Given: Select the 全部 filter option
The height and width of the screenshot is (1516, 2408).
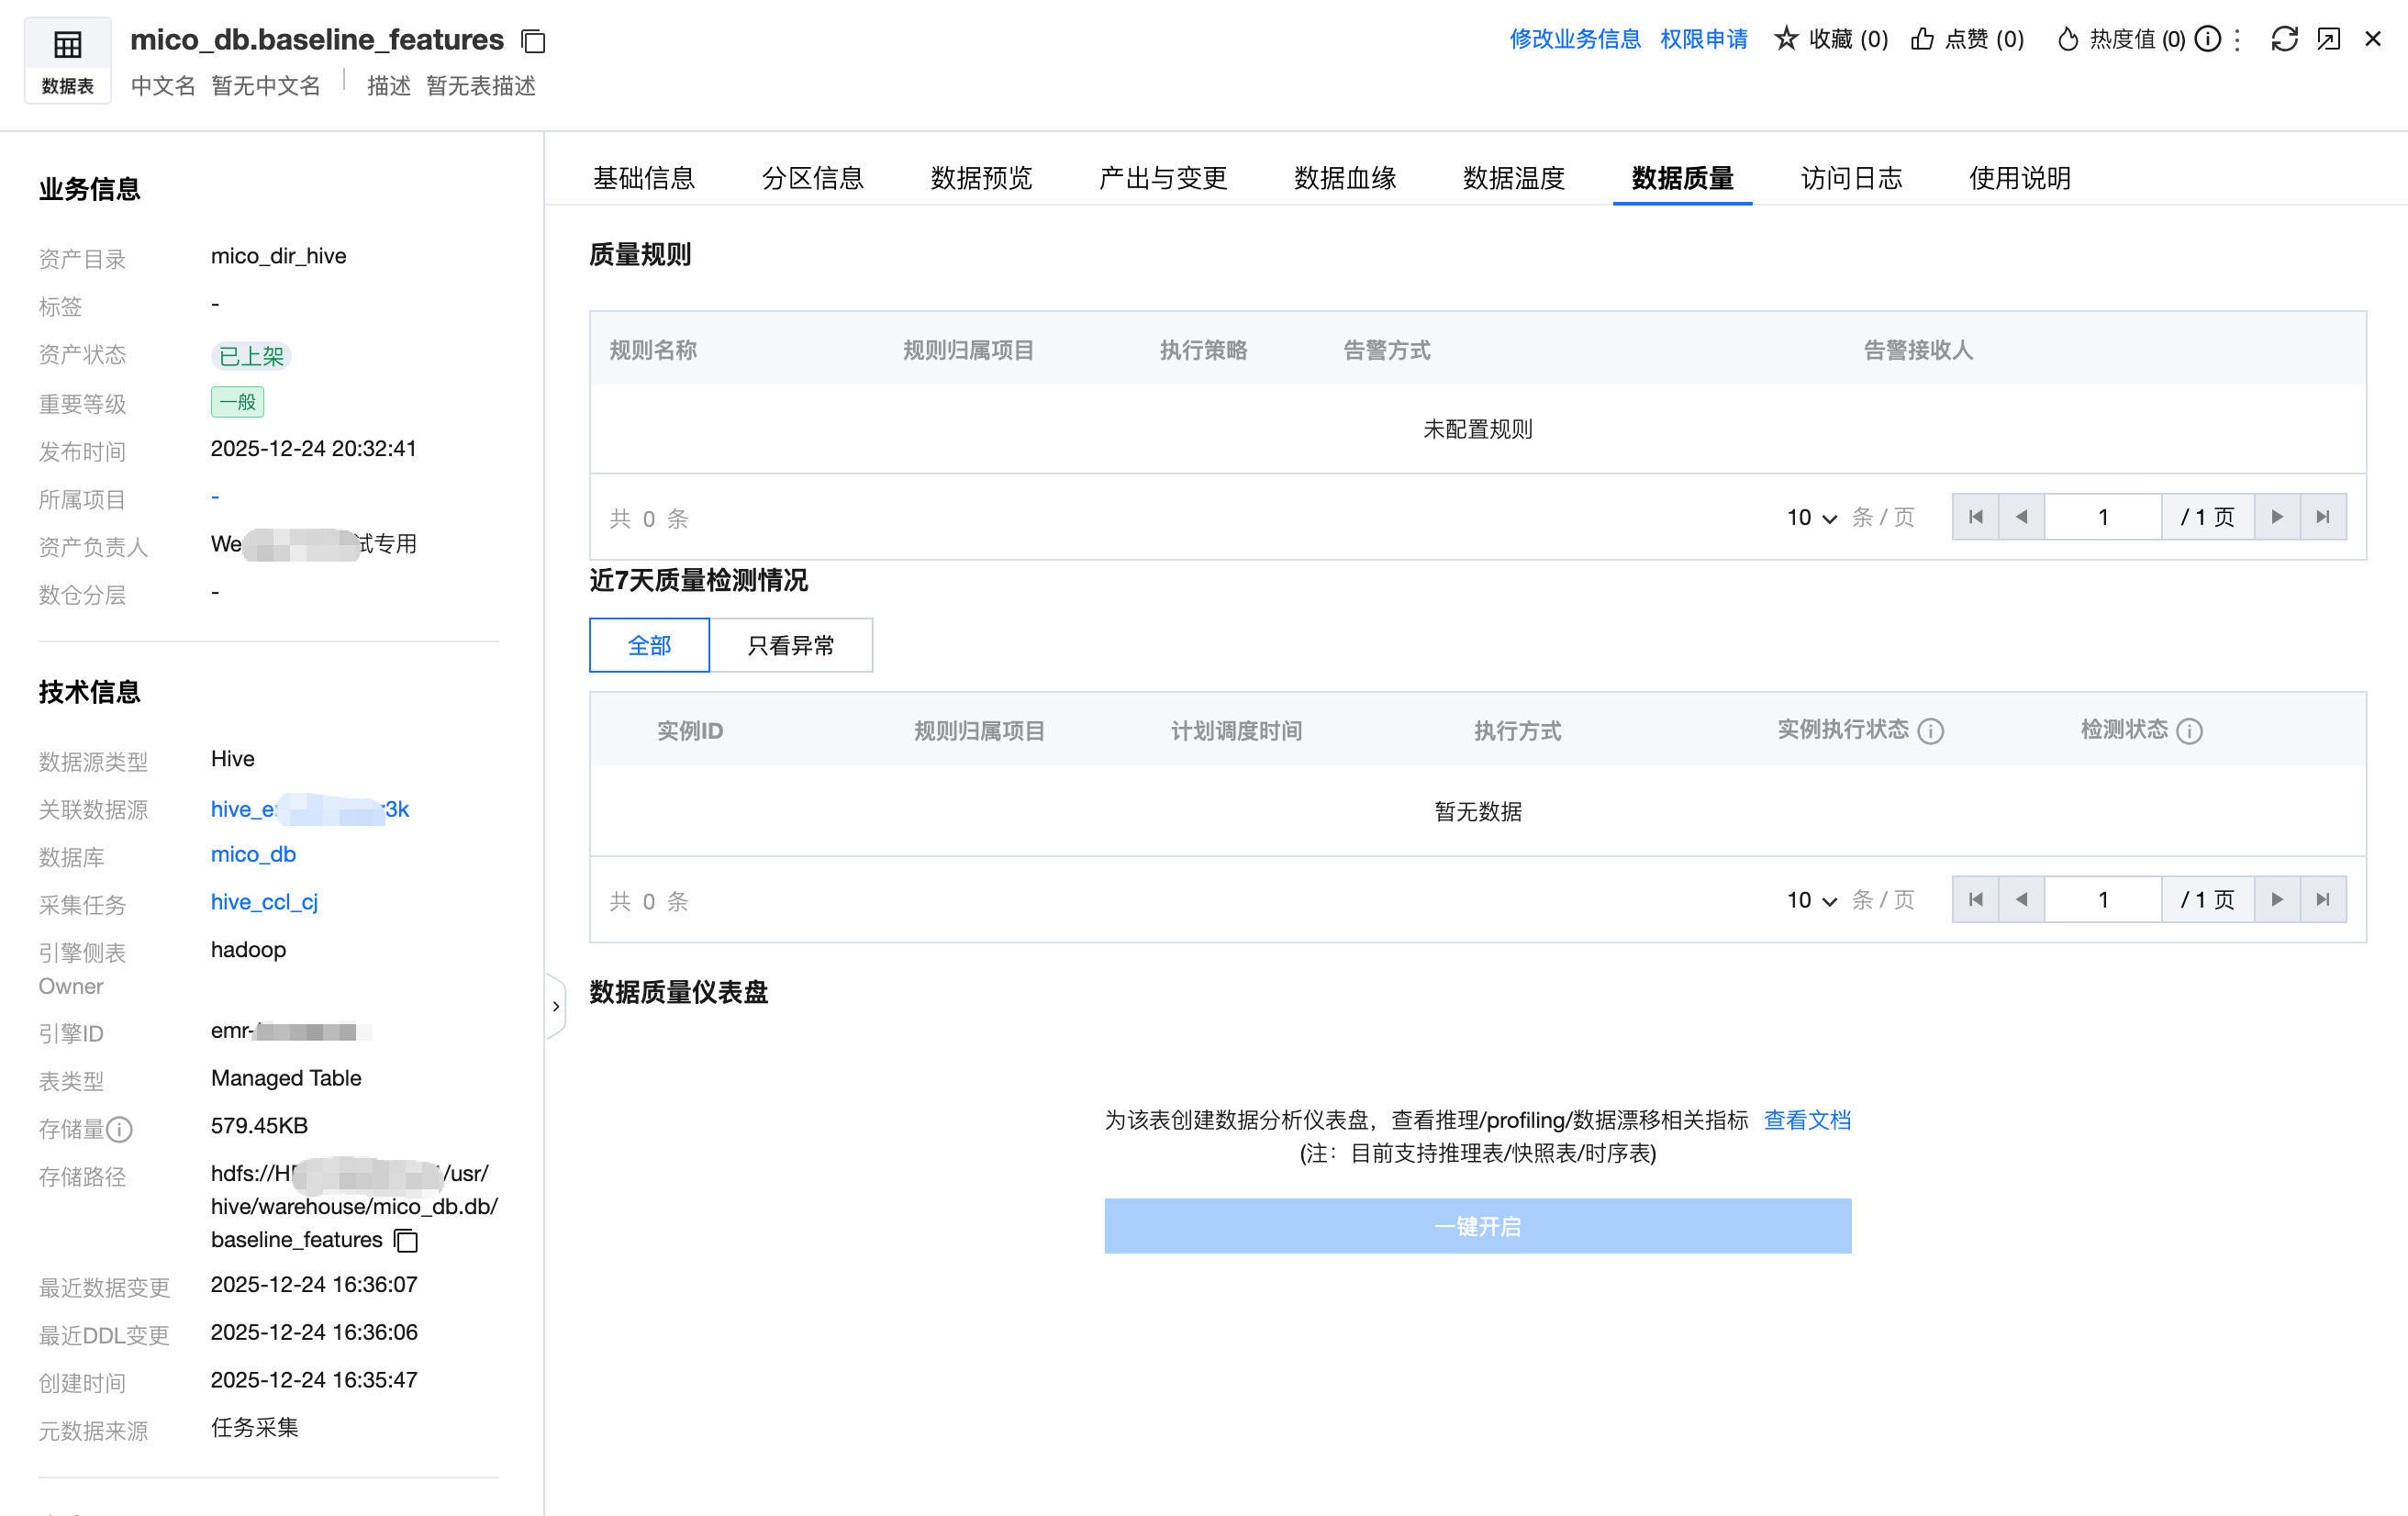Looking at the screenshot, I should tap(649, 645).
